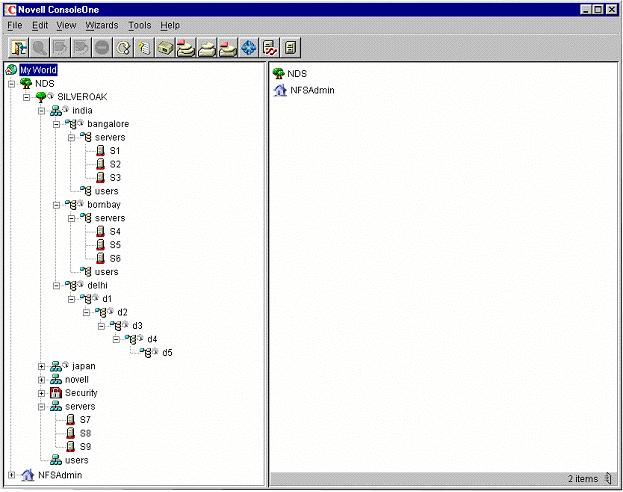Collapse the delhi node

[x=56, y=286]
